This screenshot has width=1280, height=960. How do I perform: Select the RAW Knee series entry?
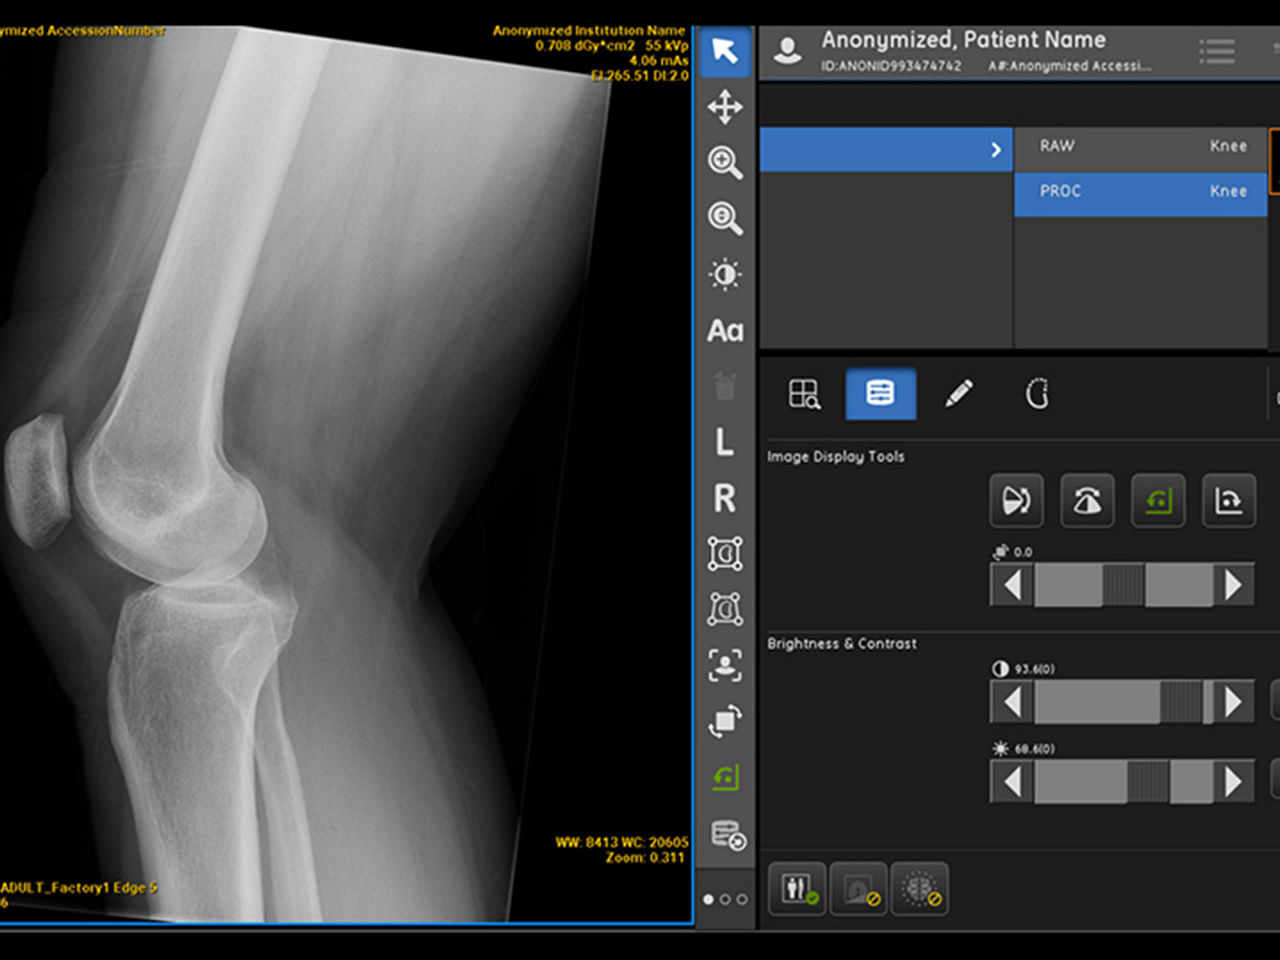[1140, 147]
